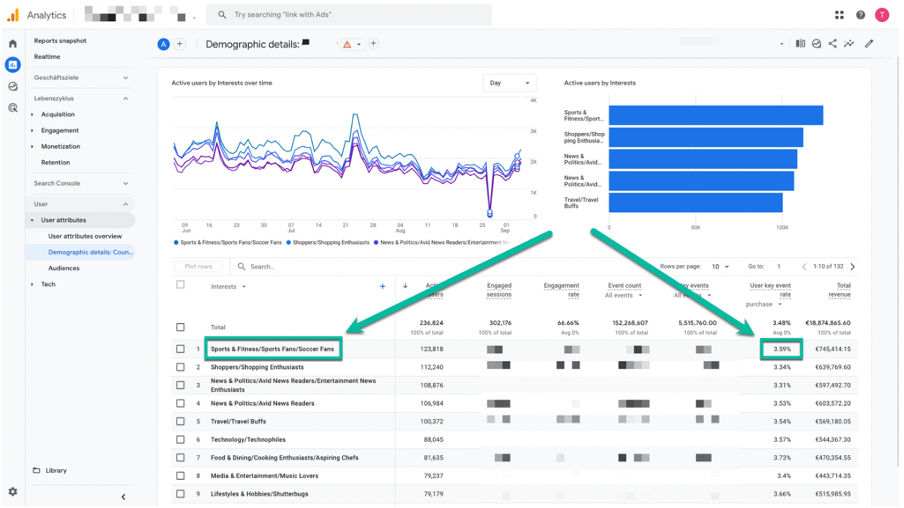
Task: Open the Advertising icon in left rail
Action: coord(13,108)
